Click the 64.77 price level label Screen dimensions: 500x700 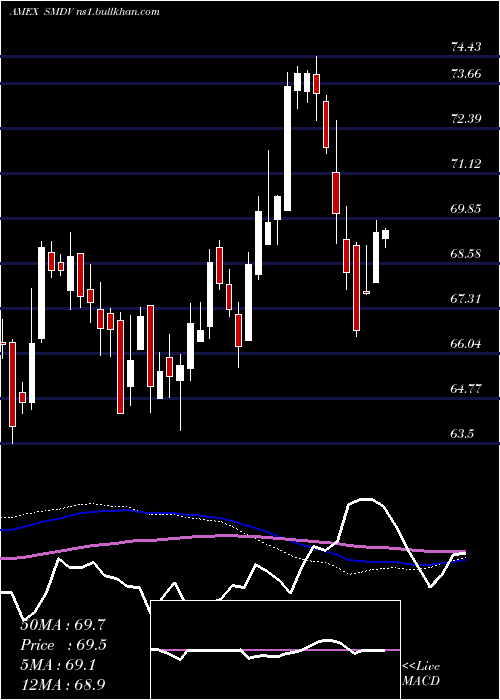coord(466,388)
